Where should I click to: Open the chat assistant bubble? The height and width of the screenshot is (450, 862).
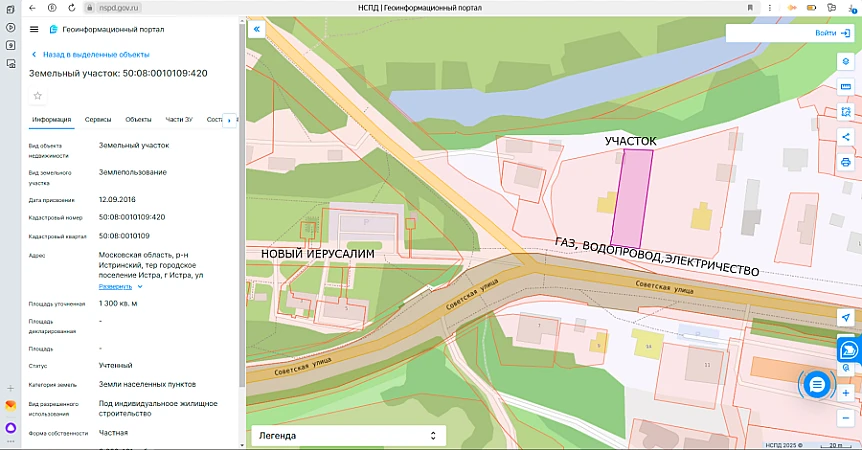point(816,384)
